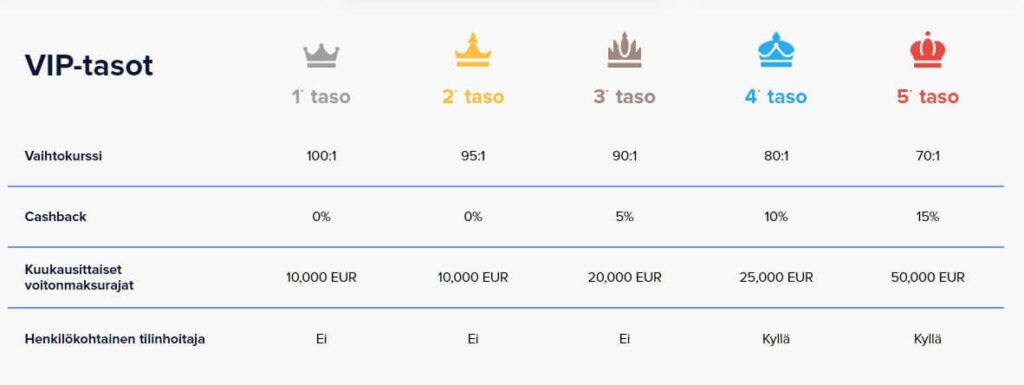Click the brown crown icon for level 3

(624, 50)
